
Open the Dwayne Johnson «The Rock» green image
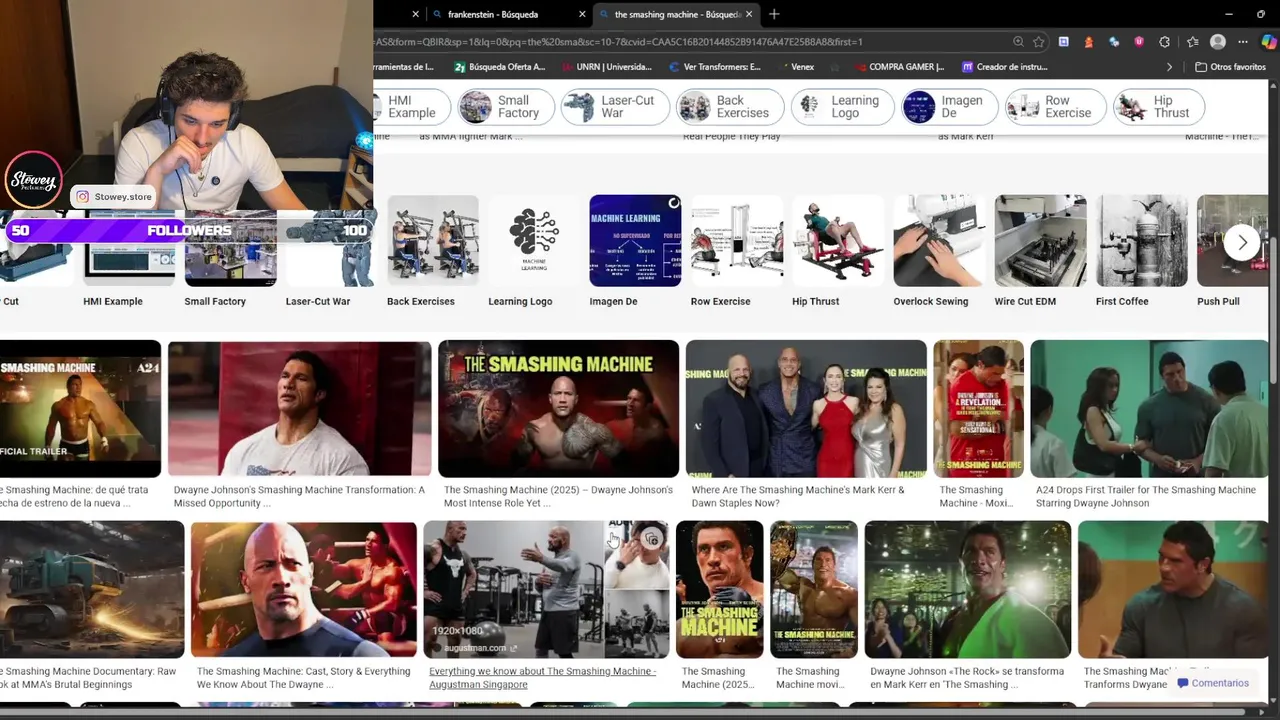pyautogui.click(x=968, y=590)
